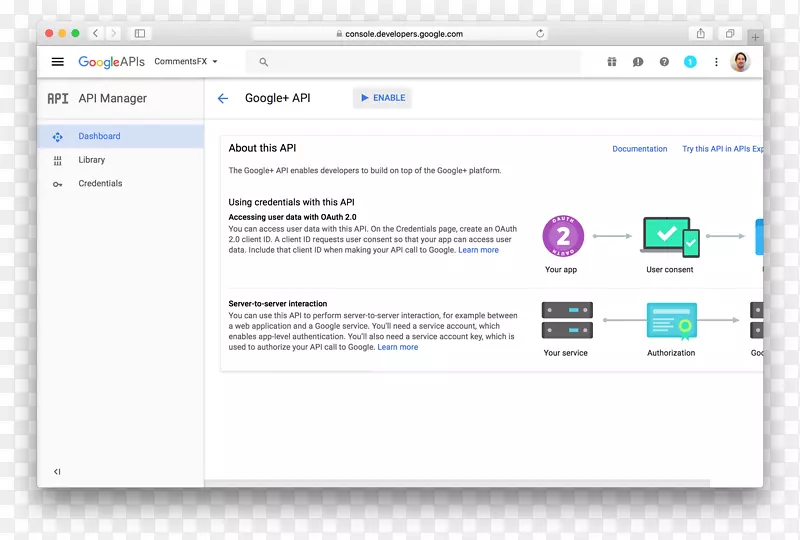
Task: Focus the console search field
Action: [x=413, y=62]
